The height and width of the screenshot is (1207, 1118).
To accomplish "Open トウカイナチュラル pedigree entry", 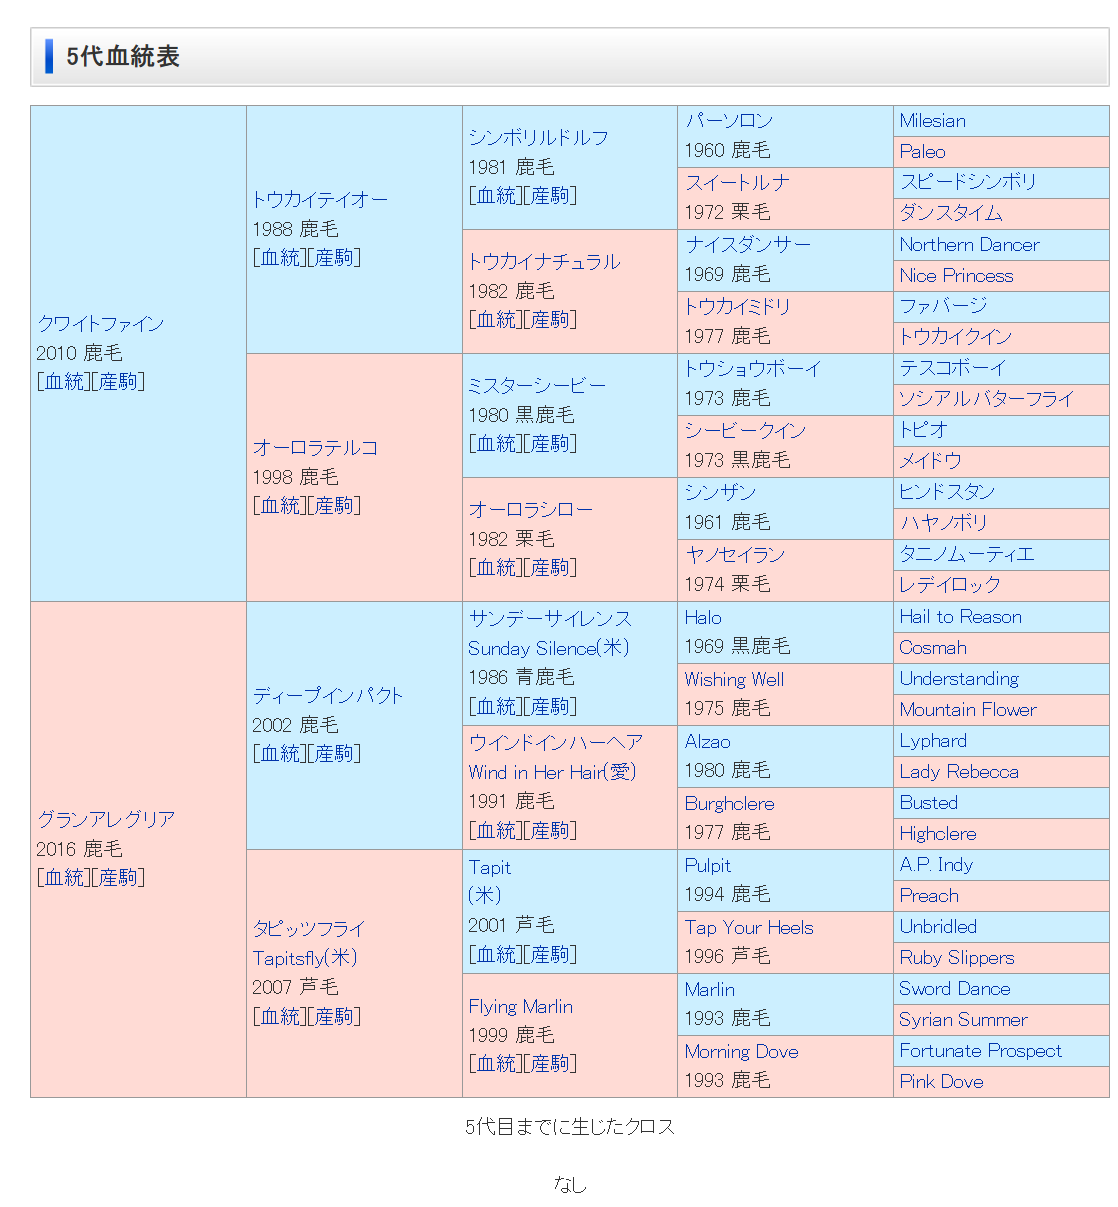I will 544,261.
